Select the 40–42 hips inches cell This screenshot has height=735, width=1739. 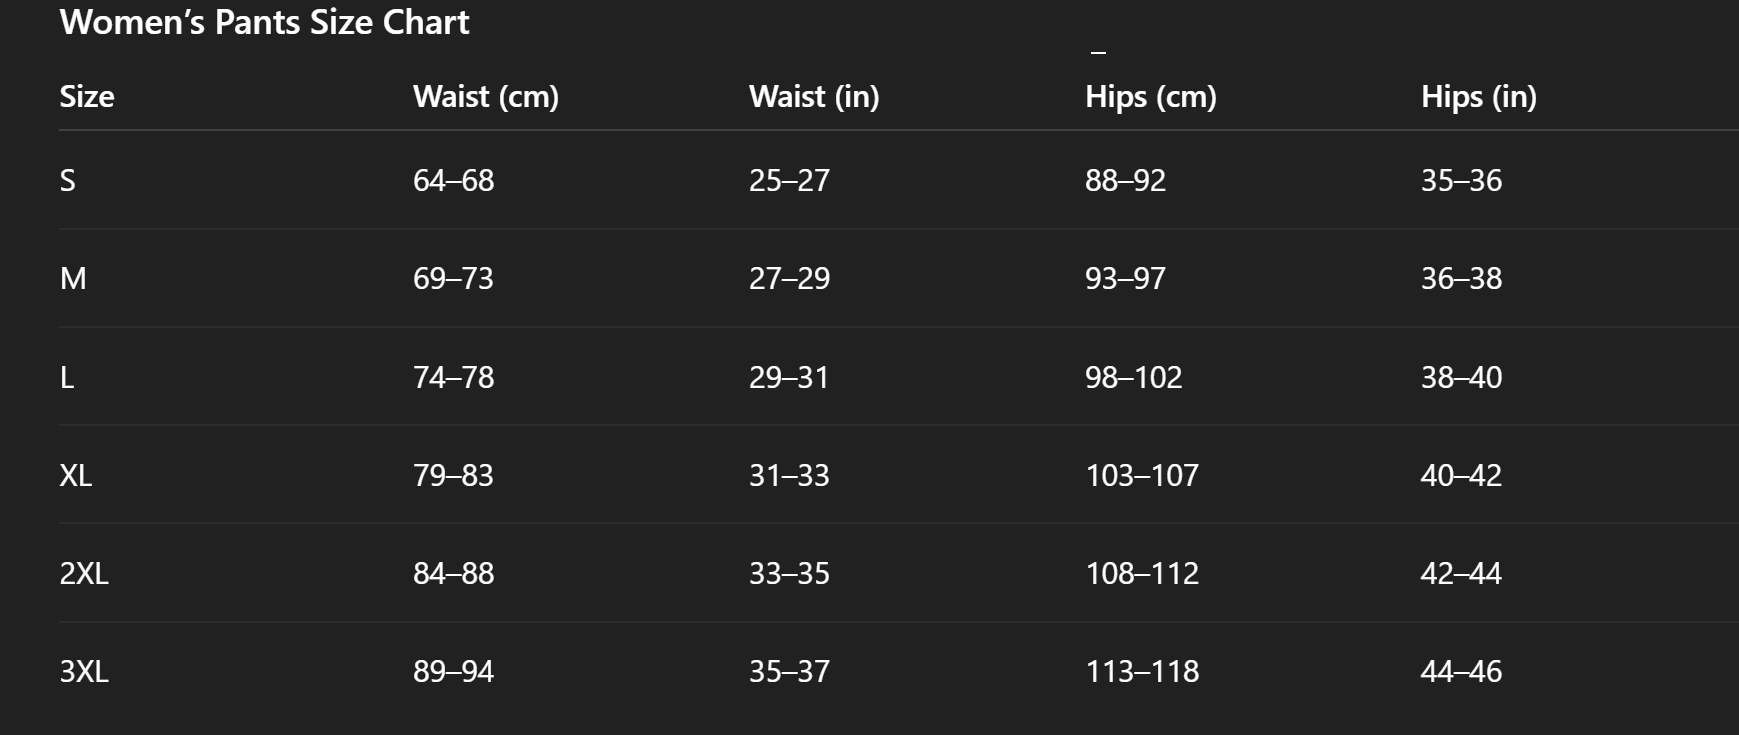(x=1462, y=475)
